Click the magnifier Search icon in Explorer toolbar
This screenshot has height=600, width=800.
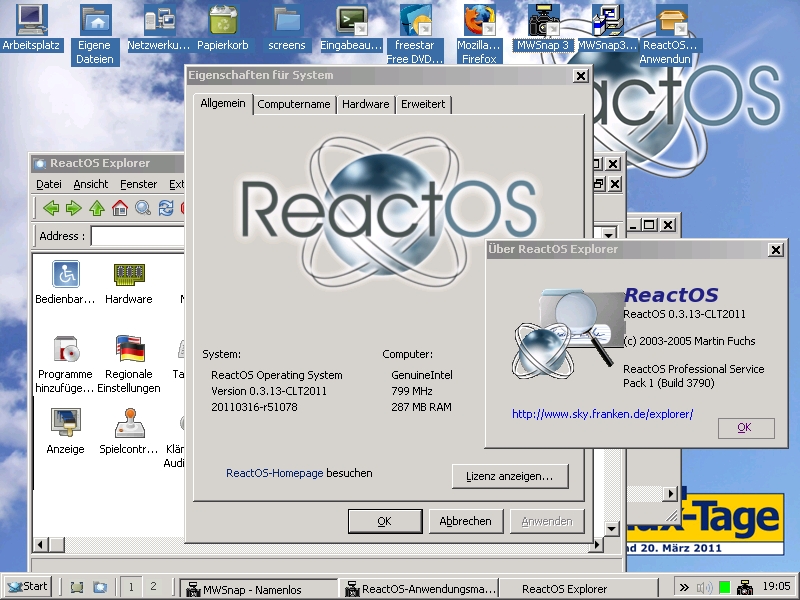(143, 208)
